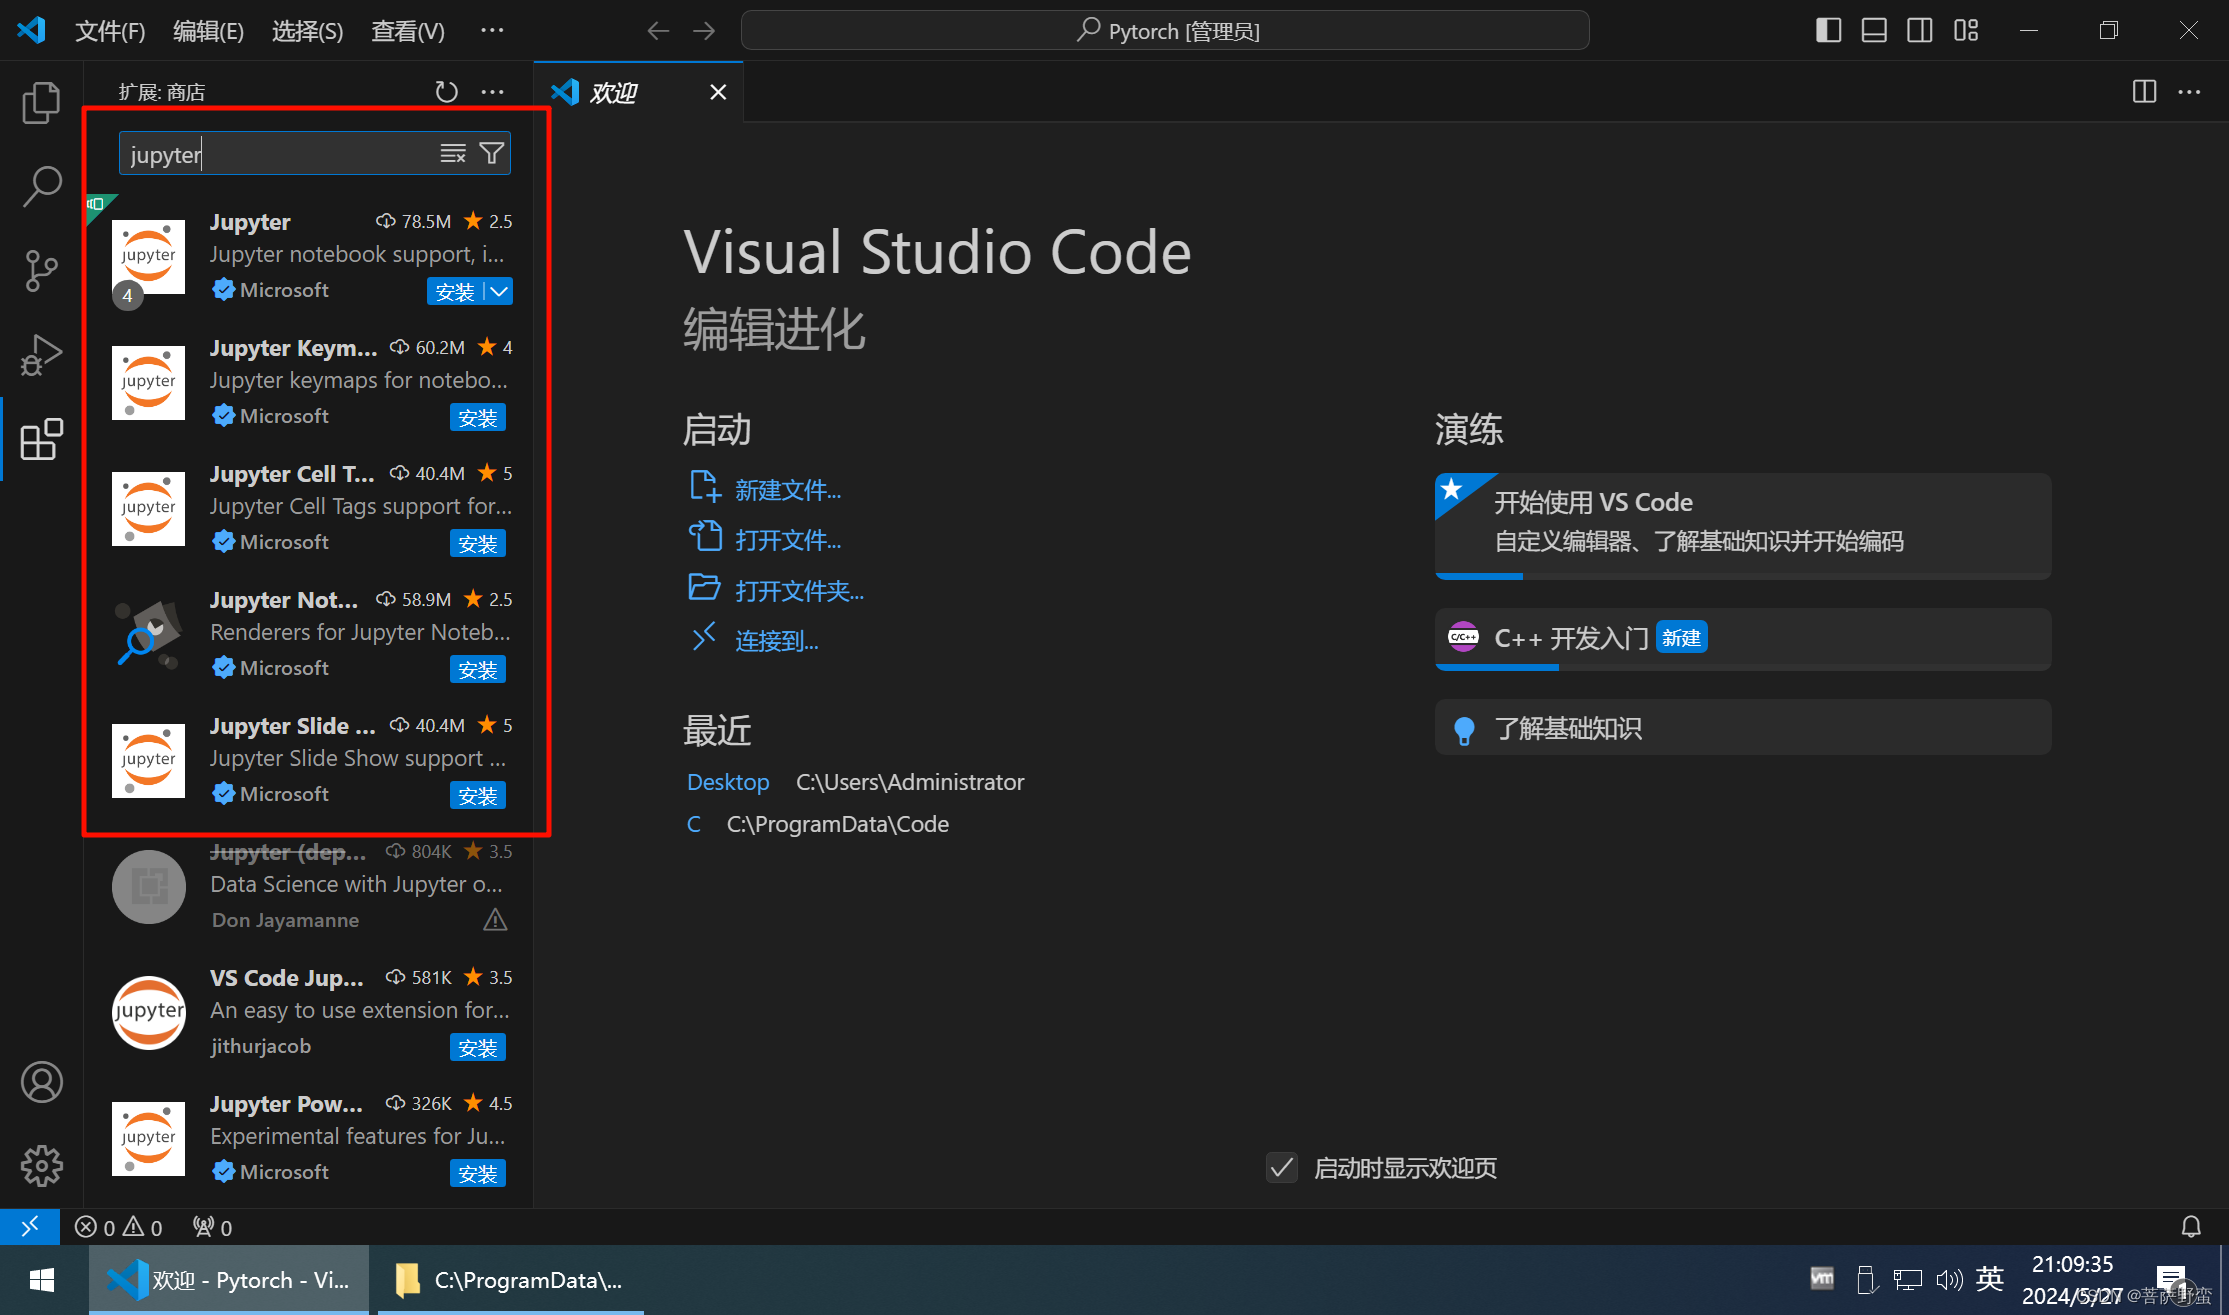Open the 选择(S) menu
This screenshot has height=1315, width=2229.
pyautogui.click(x=307, y=31)
